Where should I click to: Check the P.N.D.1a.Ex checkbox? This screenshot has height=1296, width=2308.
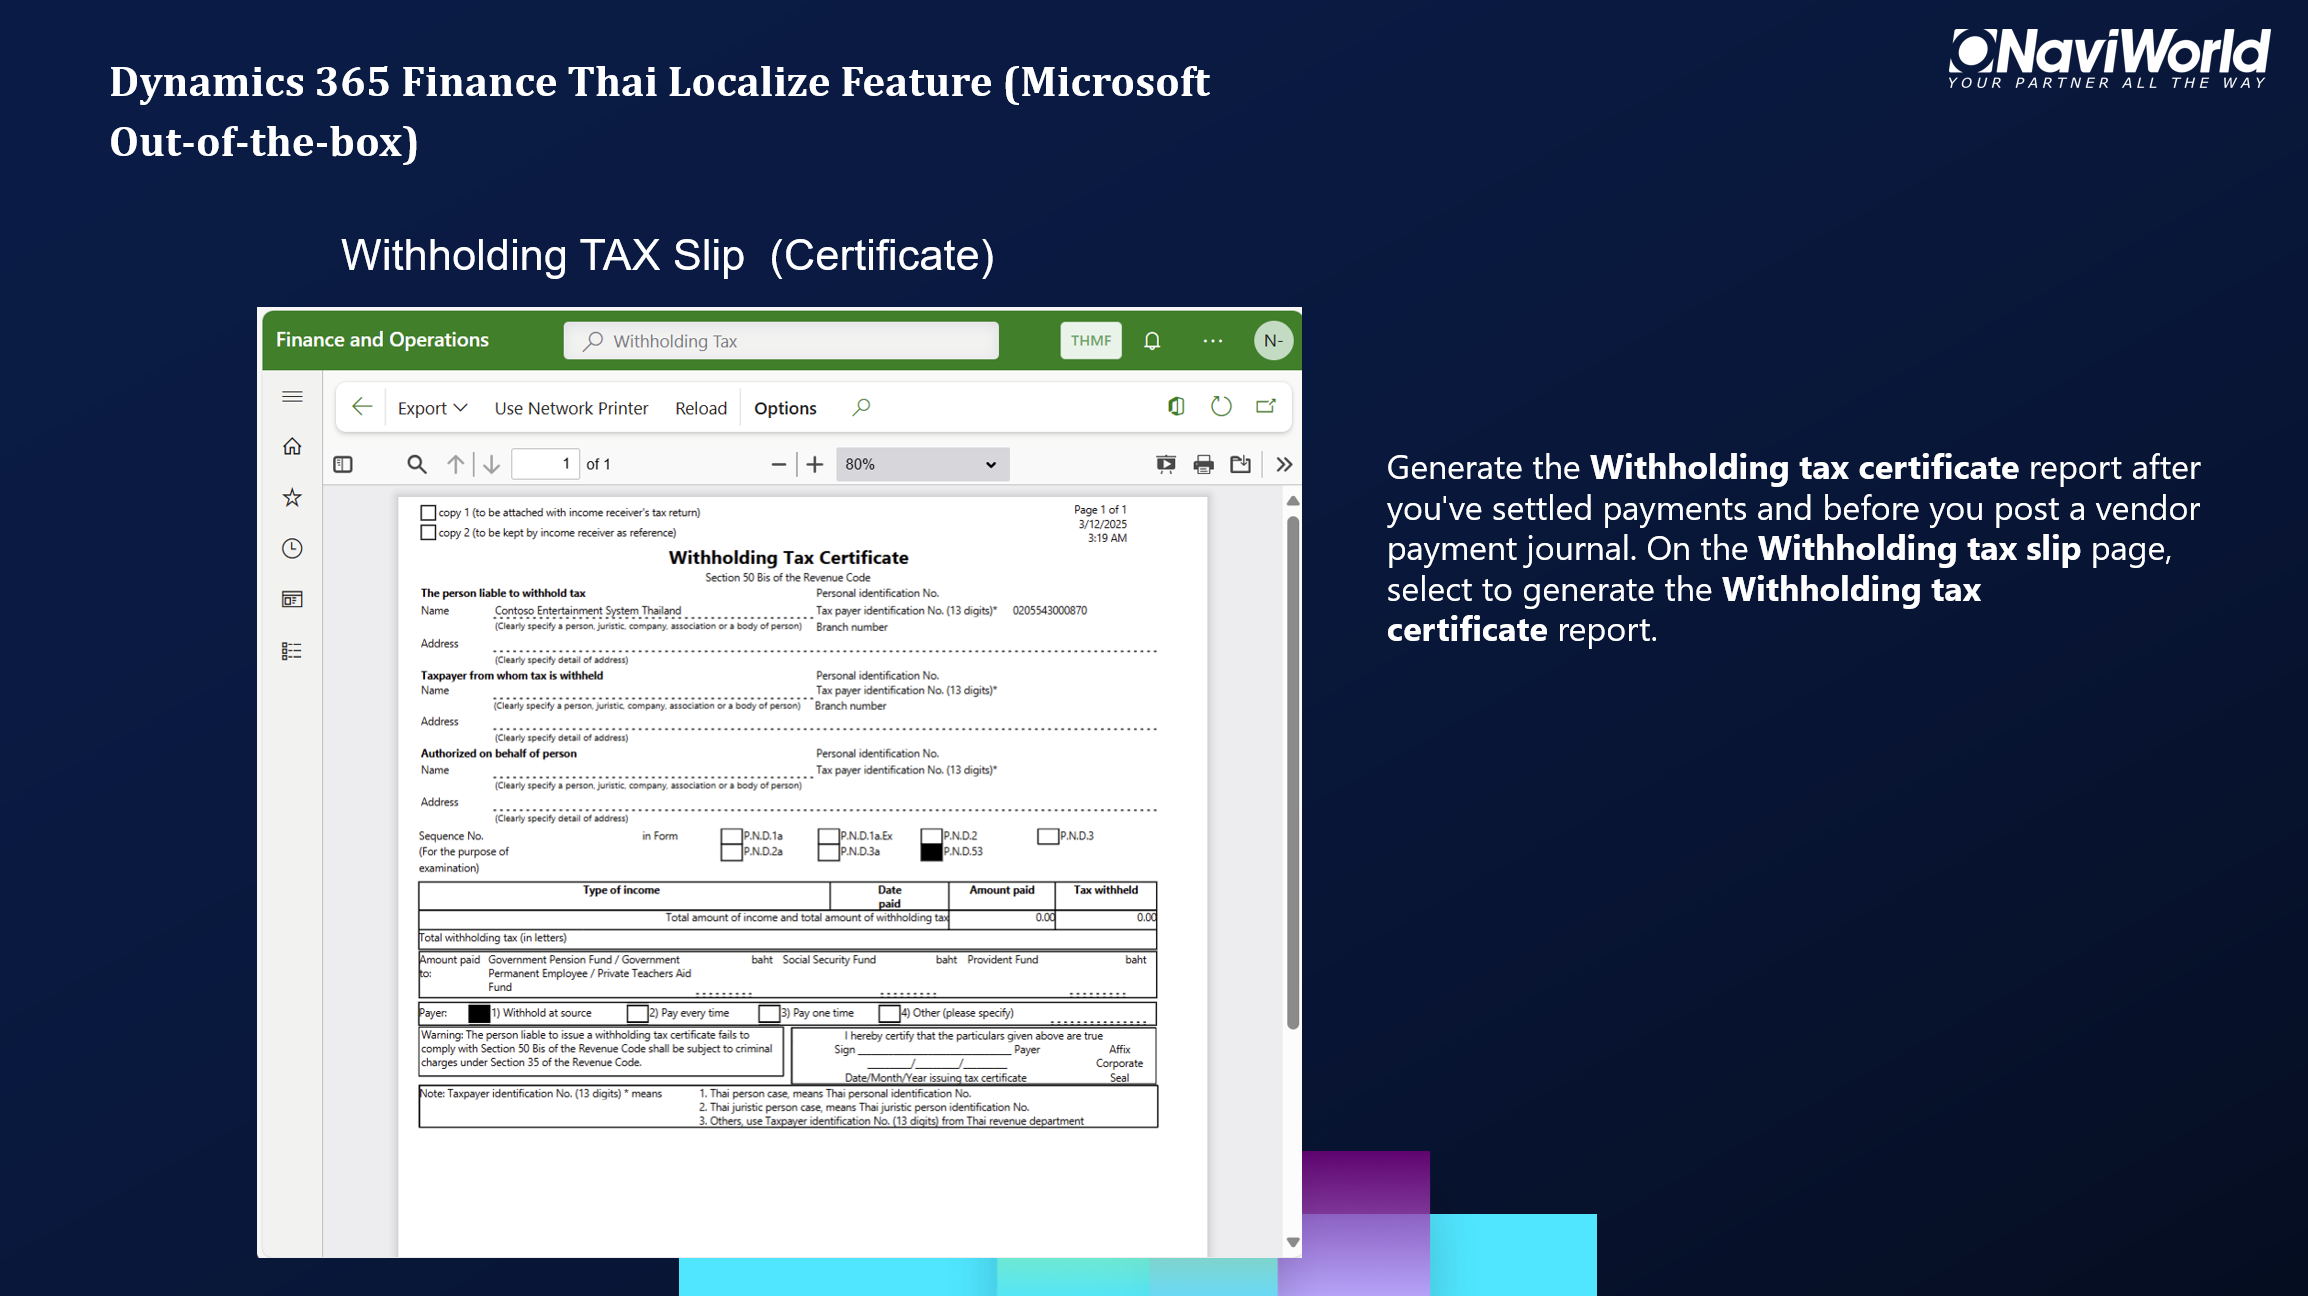(828, 836)
